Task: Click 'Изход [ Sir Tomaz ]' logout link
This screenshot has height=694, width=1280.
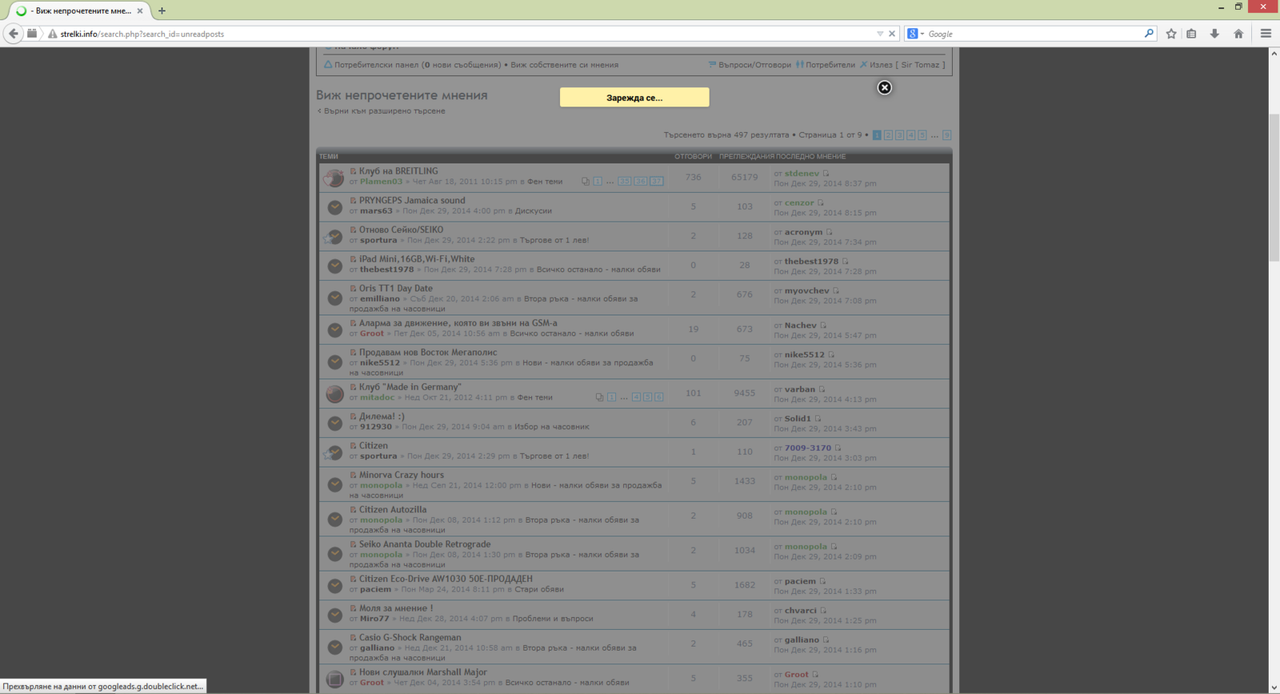Action: [906, 65]
